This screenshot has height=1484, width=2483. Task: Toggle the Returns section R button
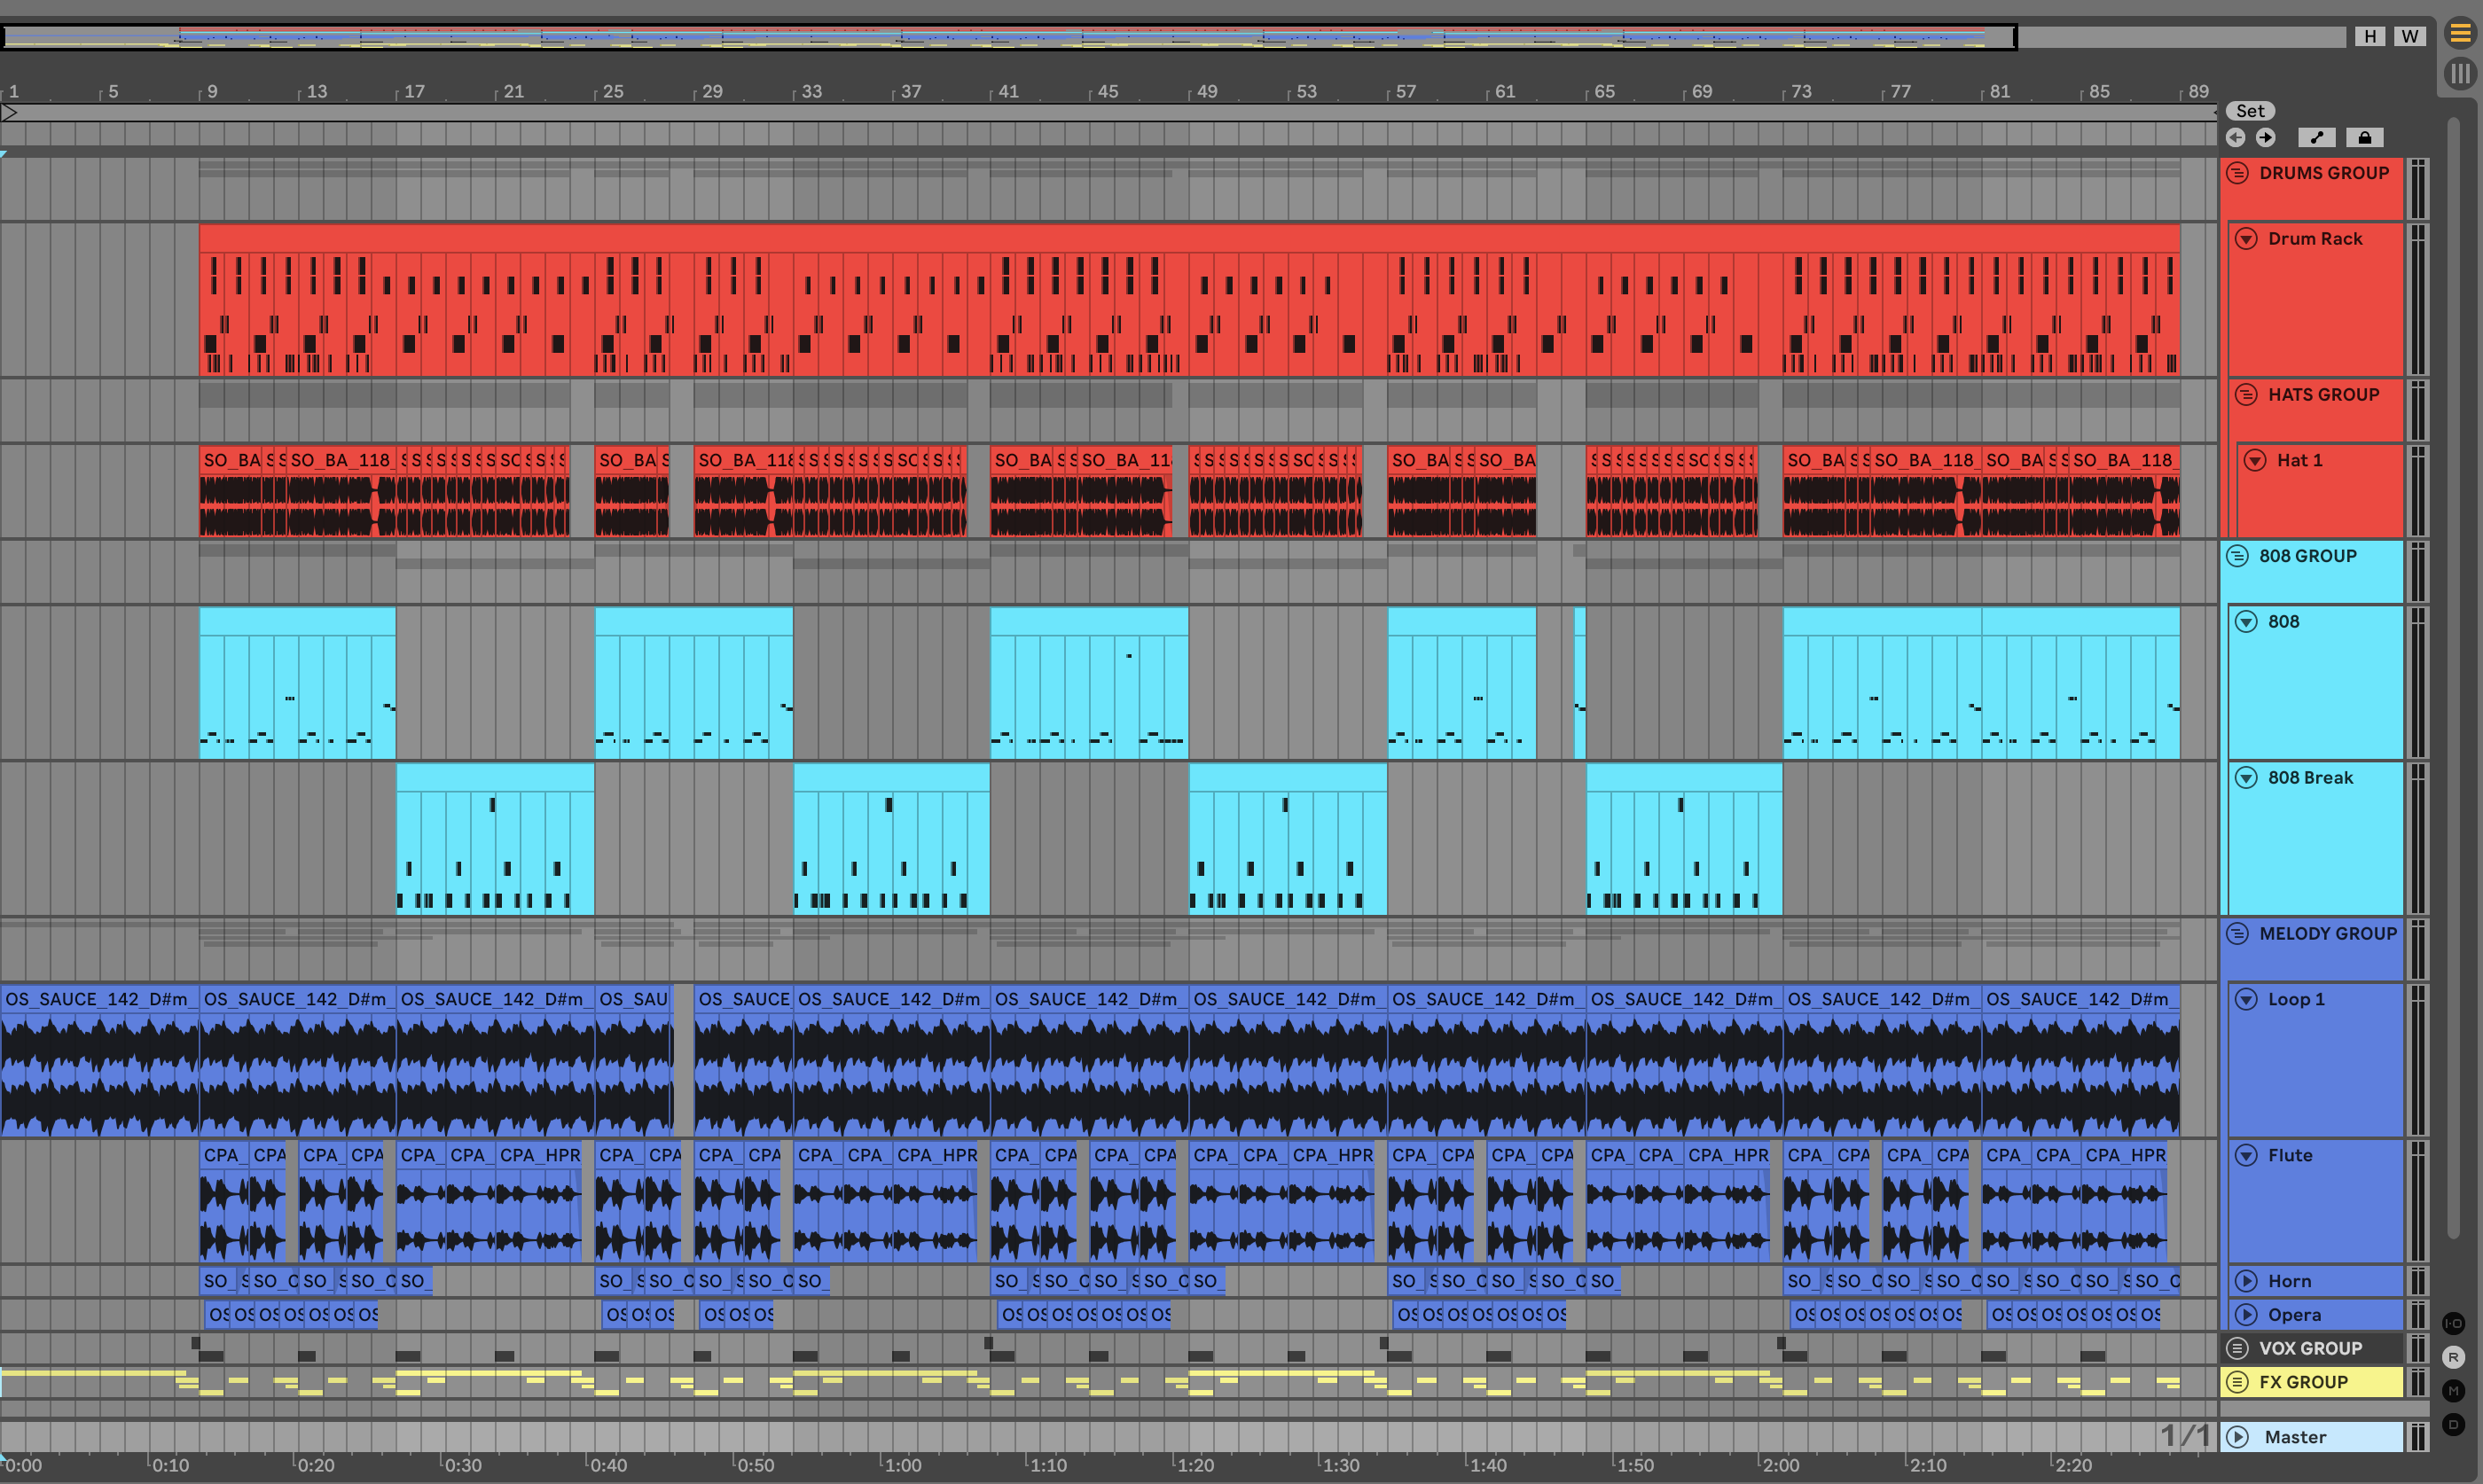[x=2453, y=1357]
